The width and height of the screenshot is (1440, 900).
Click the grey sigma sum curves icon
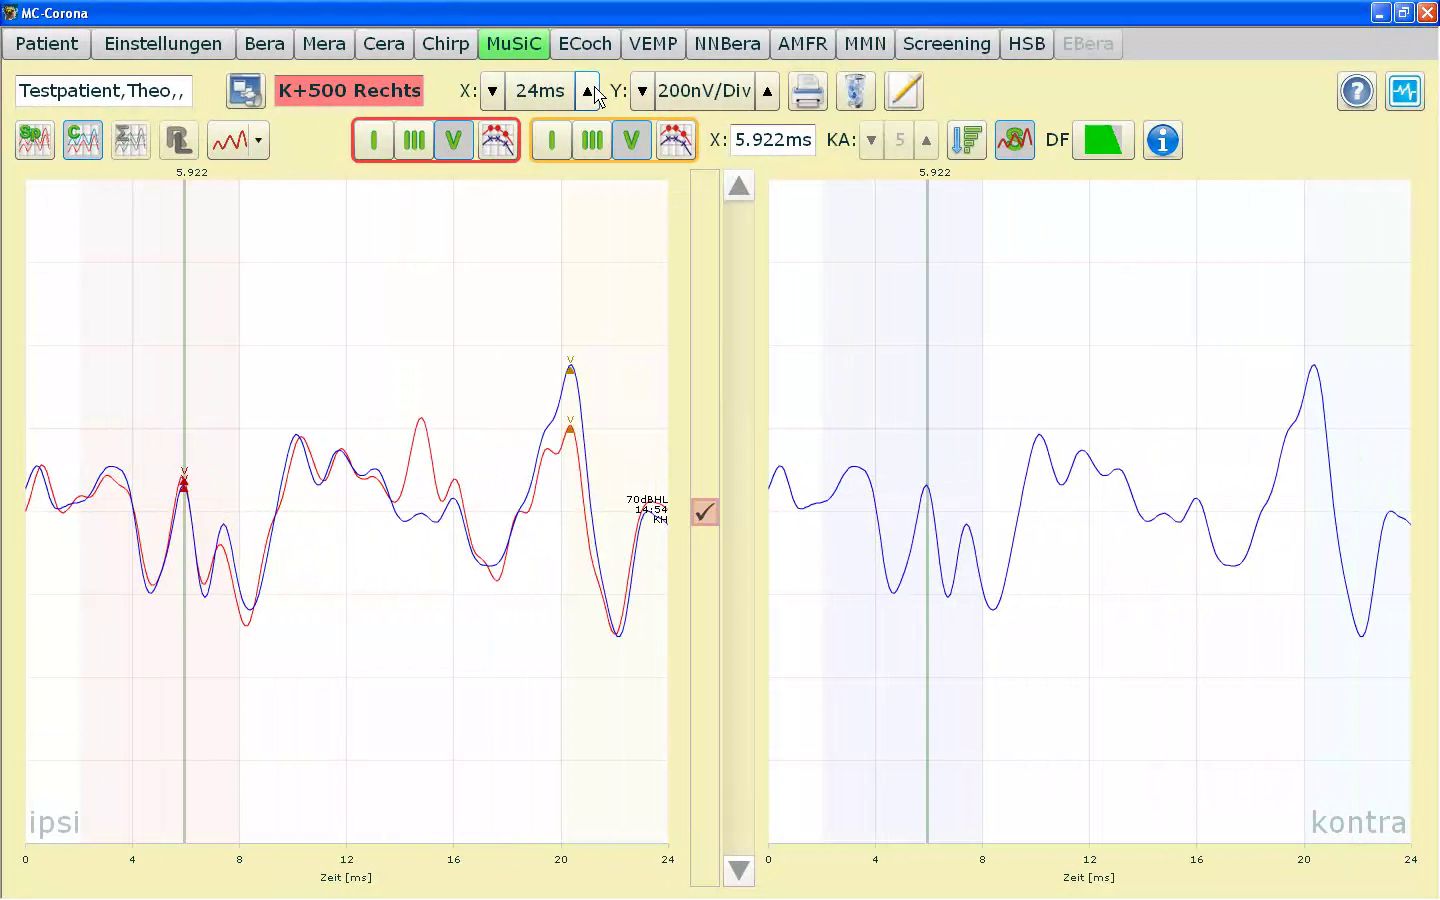point(131,140)
